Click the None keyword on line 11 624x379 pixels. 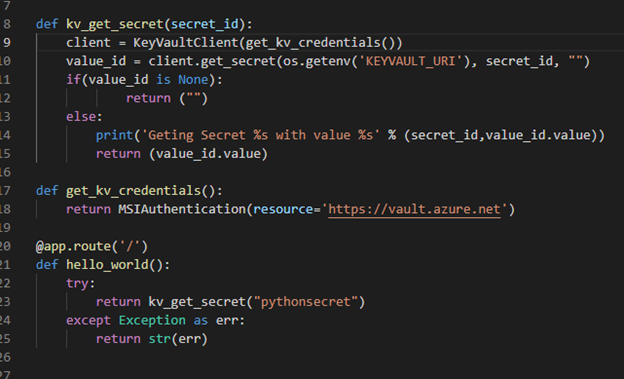[x=193, y=80]
